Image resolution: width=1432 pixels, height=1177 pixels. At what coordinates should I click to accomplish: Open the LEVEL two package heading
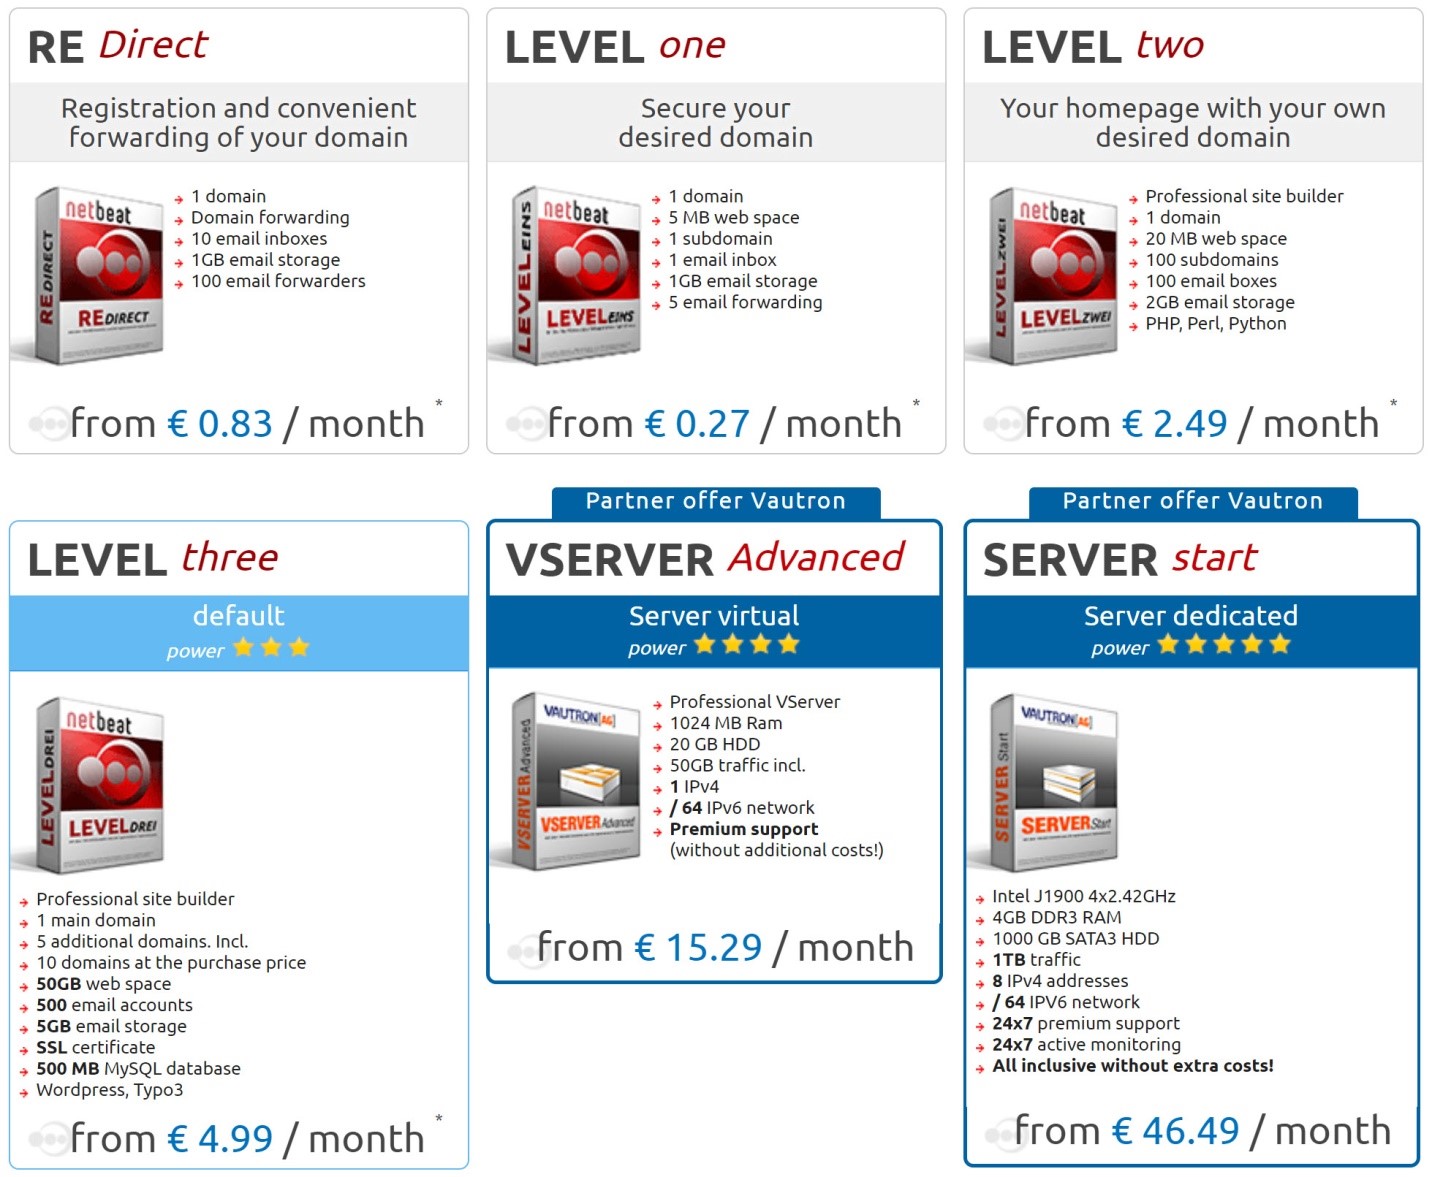pyautogui.click(x=1093, y=46)
